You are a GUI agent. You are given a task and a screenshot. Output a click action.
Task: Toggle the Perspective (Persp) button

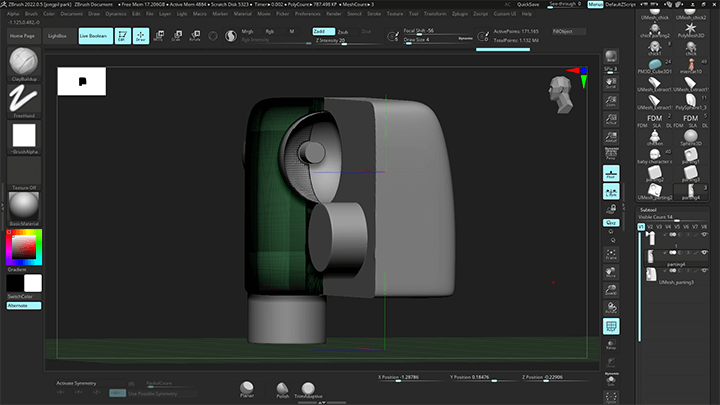point(611,155)
